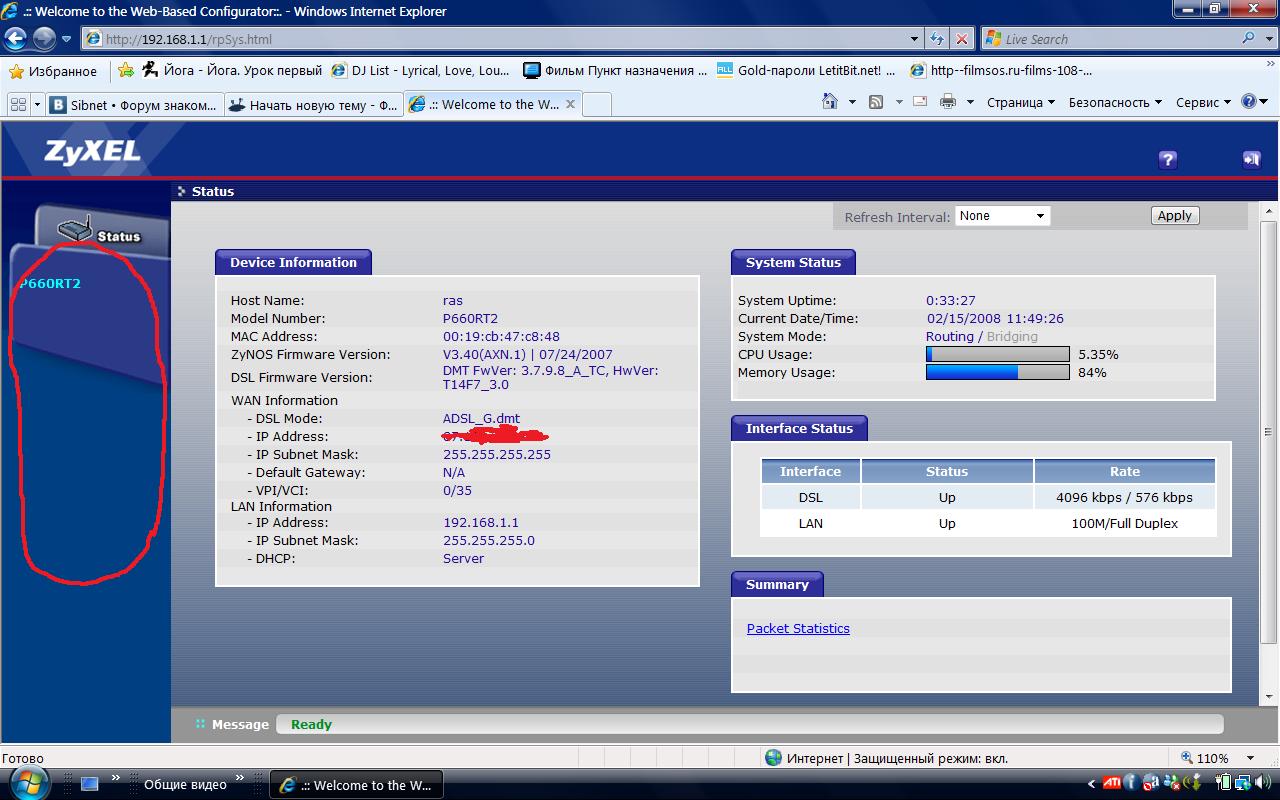Image resolution: width=1280 pixels, height=800 pixels.
Task: Click the Apply button
Action: coord(1174,216)
